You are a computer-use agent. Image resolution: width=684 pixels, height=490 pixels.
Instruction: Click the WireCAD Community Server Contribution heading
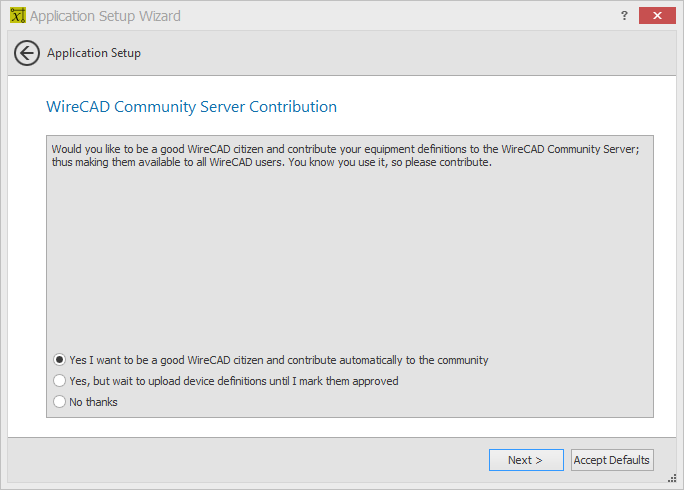pyautogui.click(x=192, y=107)
